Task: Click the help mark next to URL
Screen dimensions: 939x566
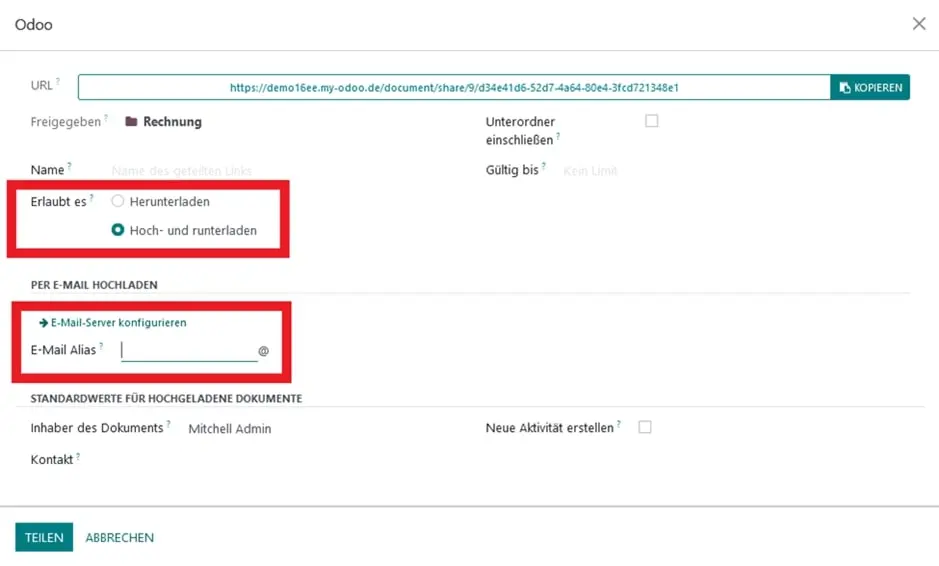Action: (x=58, y=82)
